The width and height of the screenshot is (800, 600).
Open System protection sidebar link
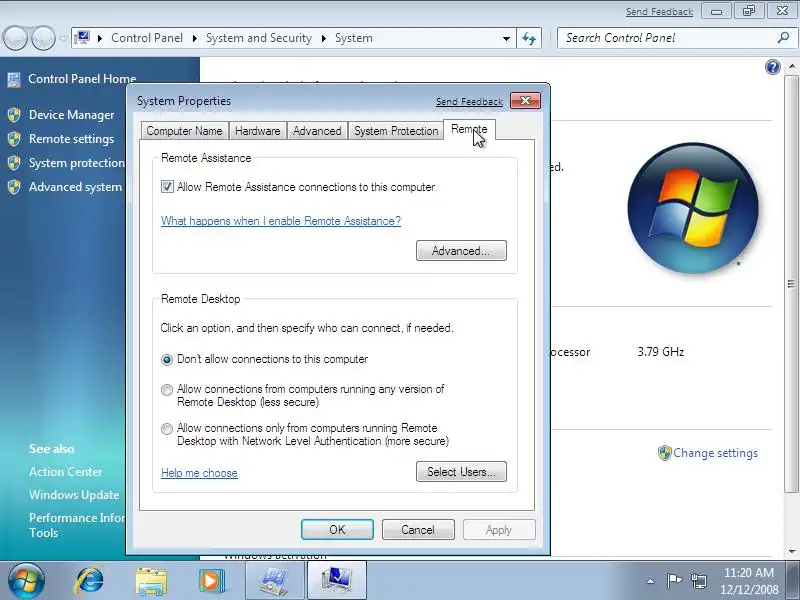(77, 163)
